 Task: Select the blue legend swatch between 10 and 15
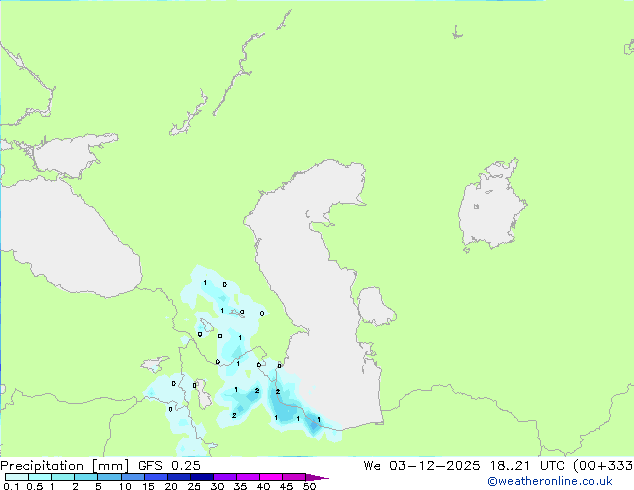pyautogui.click(x=133, y=477)
